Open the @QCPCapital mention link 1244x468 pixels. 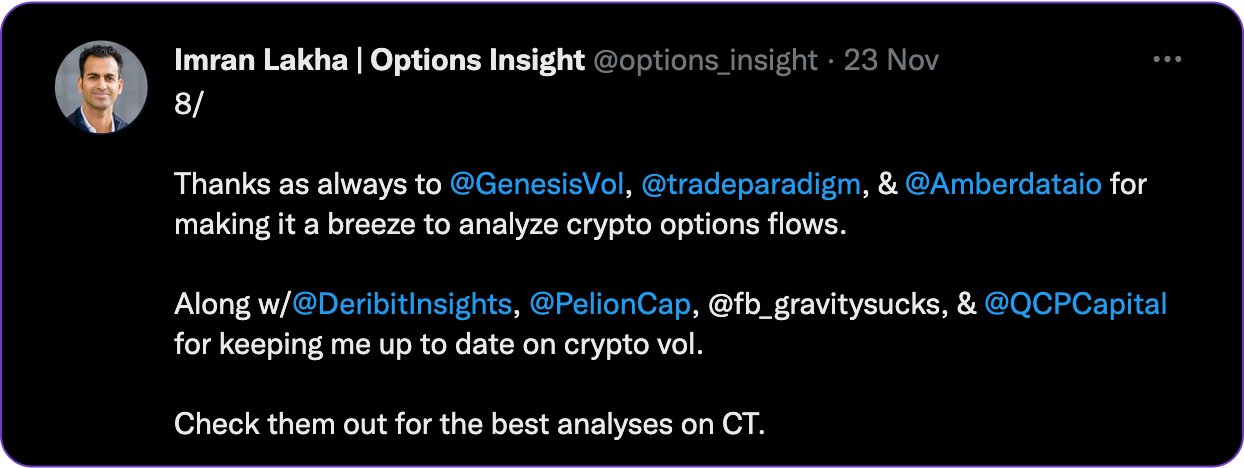coord(1075,305)
